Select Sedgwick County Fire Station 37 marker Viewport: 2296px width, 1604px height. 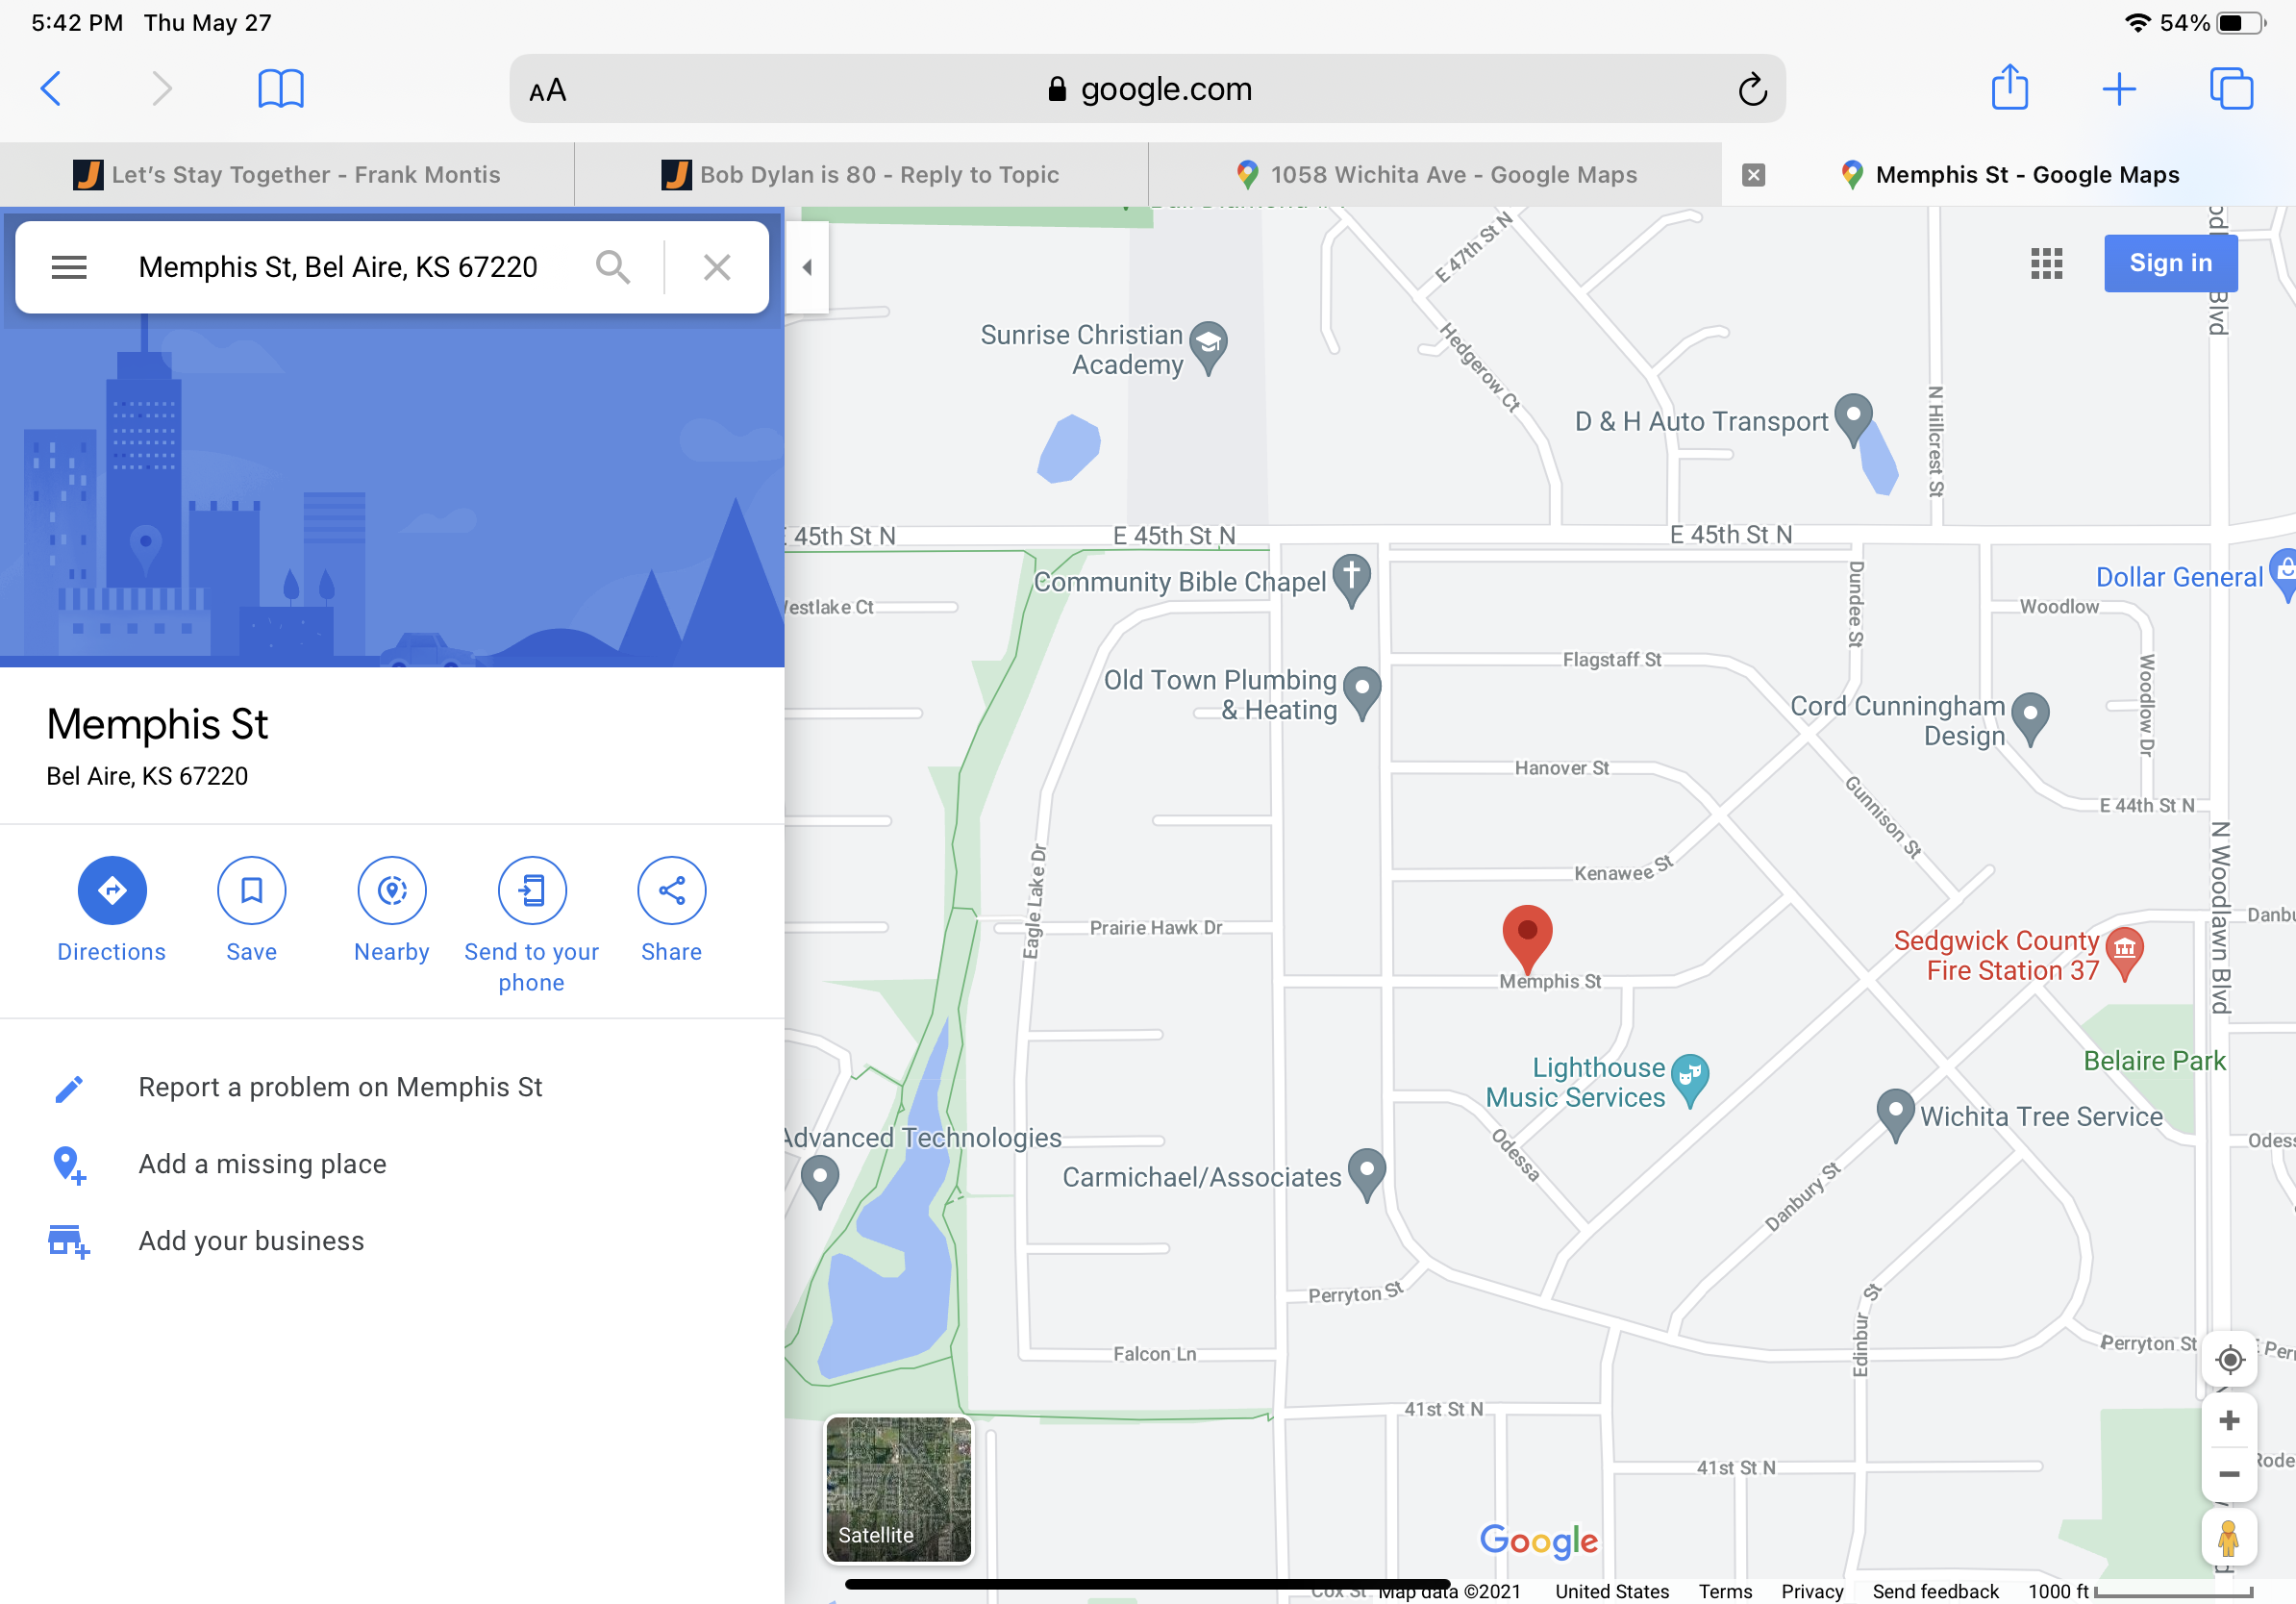click(x=2124, y=954)
